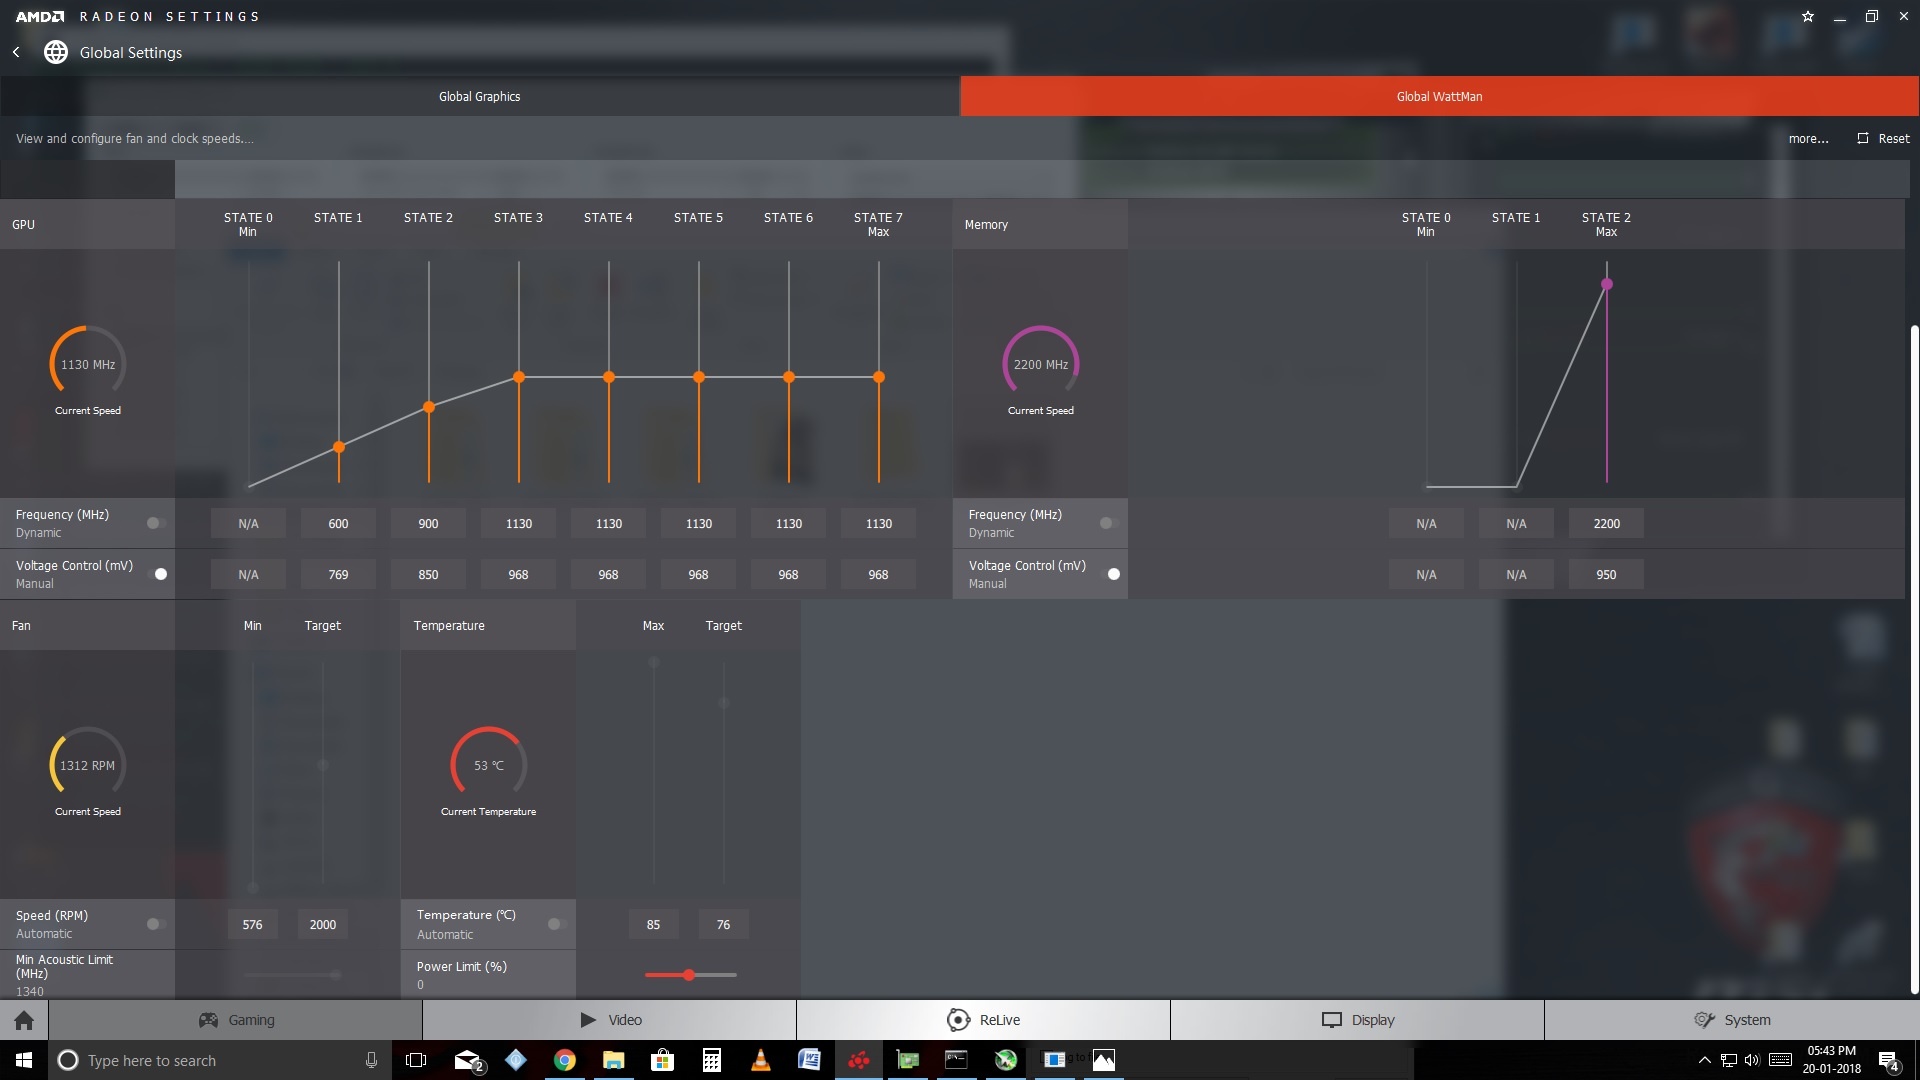Open the ReLive section
The width and height of the screenshot is (1920, 1080).
coord(983,1020)
